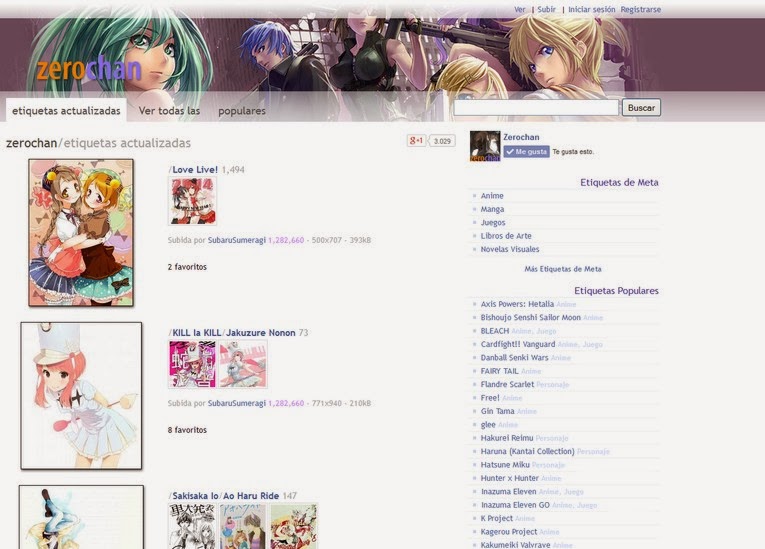This screenshot has width=765, height=549.
Task: Open the Inazuma Eleven GO tag
Action: [515, 505]
